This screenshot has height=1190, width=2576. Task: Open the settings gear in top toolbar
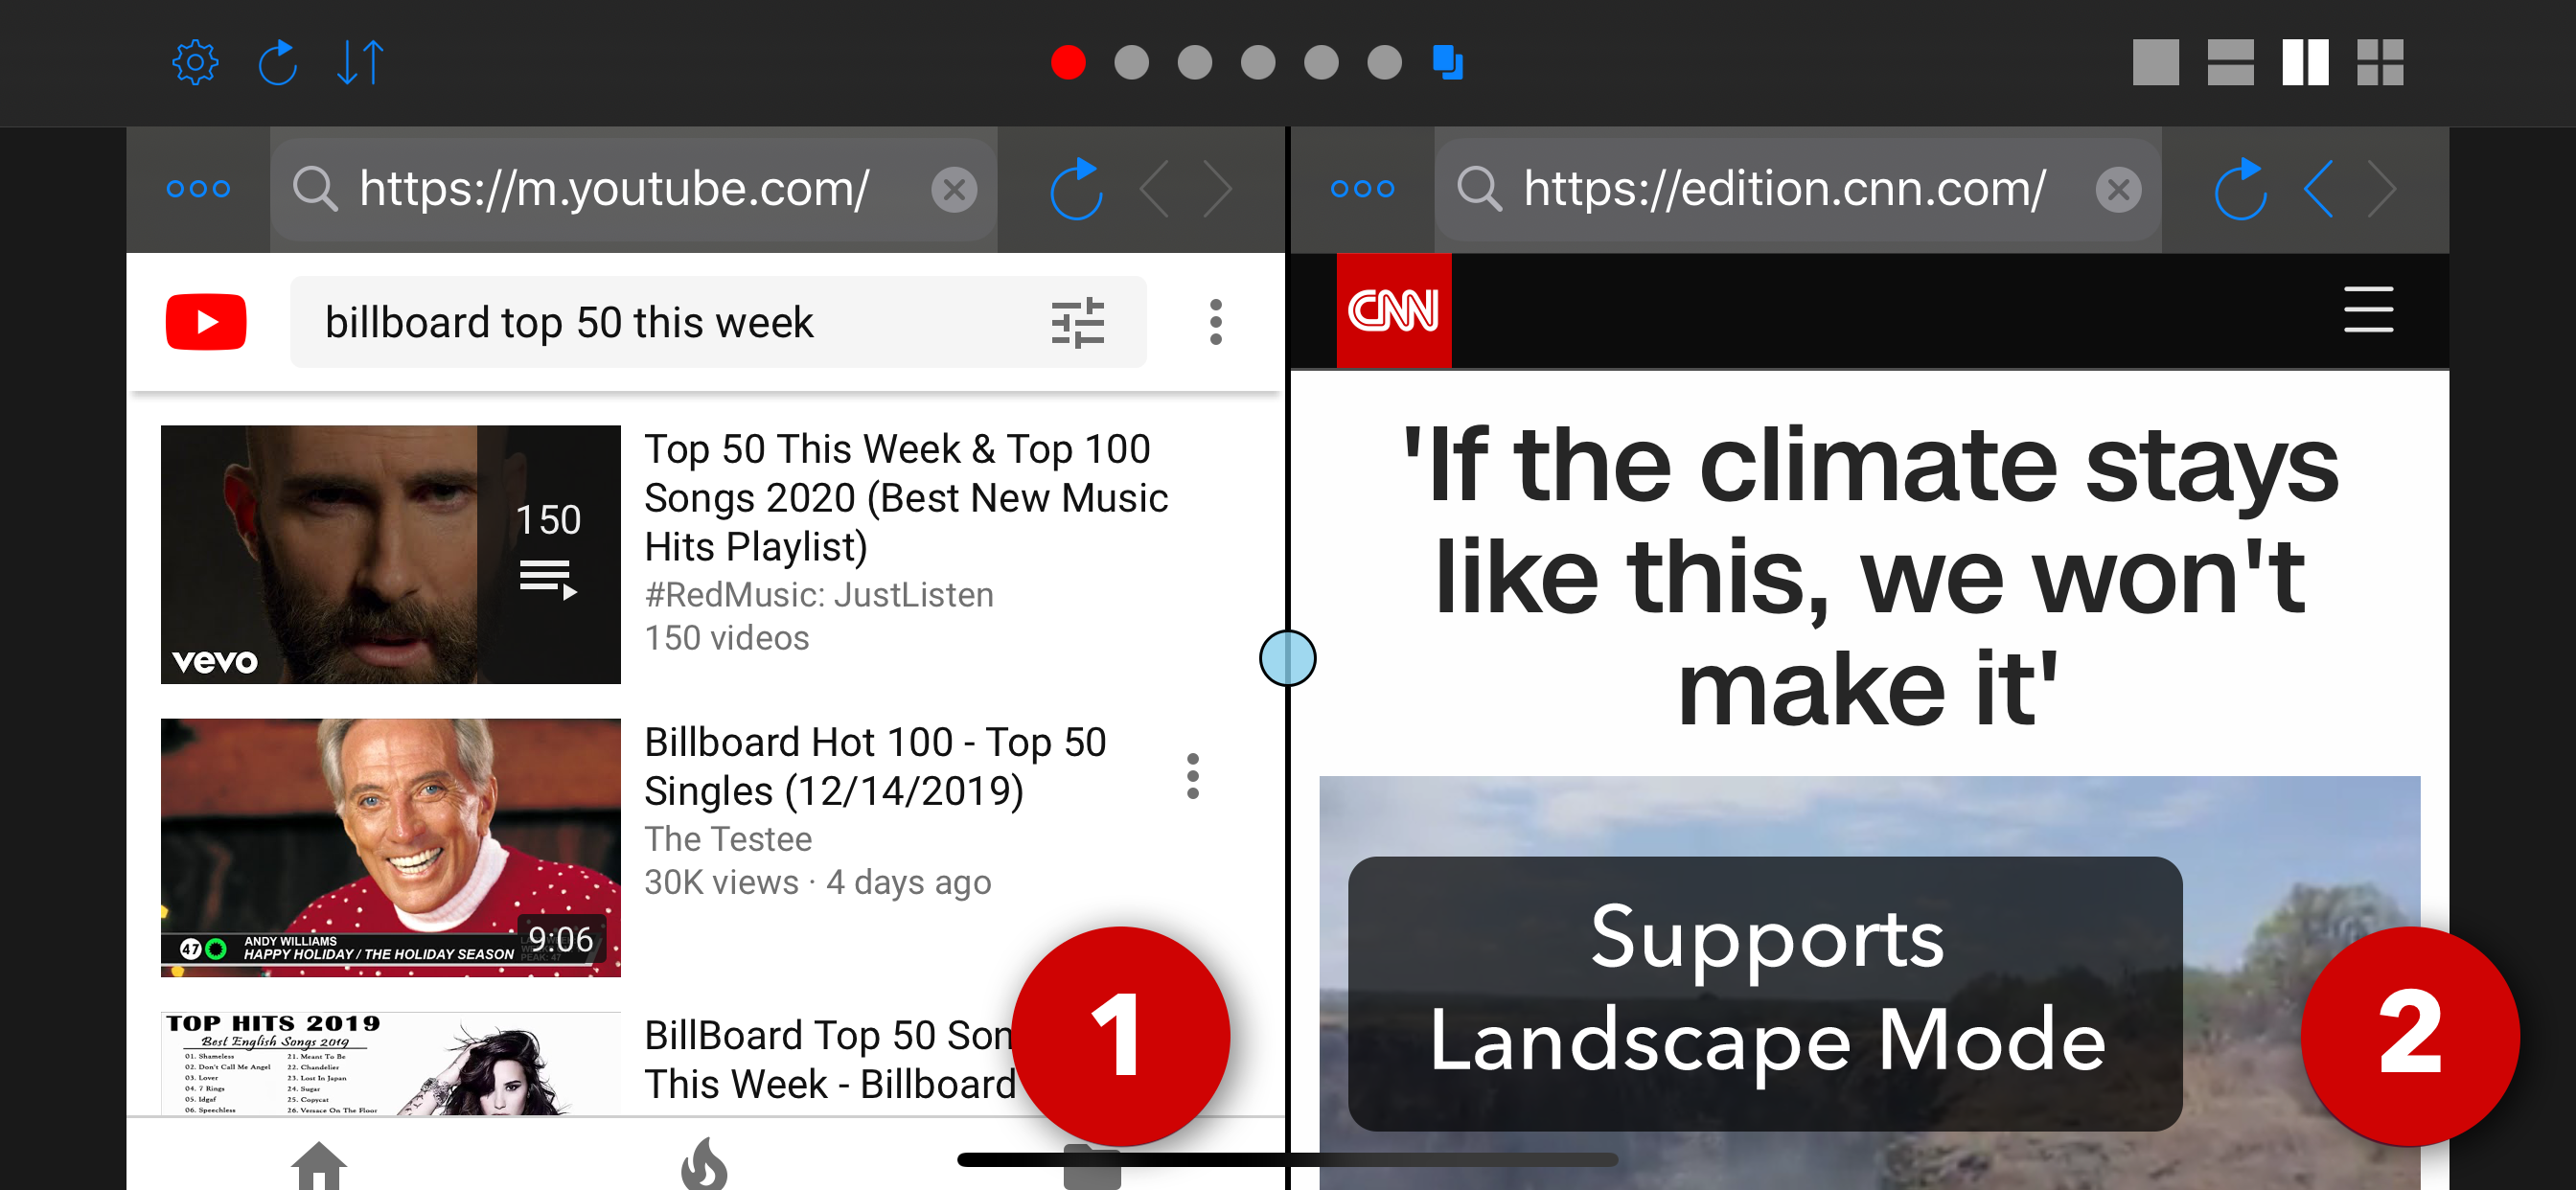(195, 63)
